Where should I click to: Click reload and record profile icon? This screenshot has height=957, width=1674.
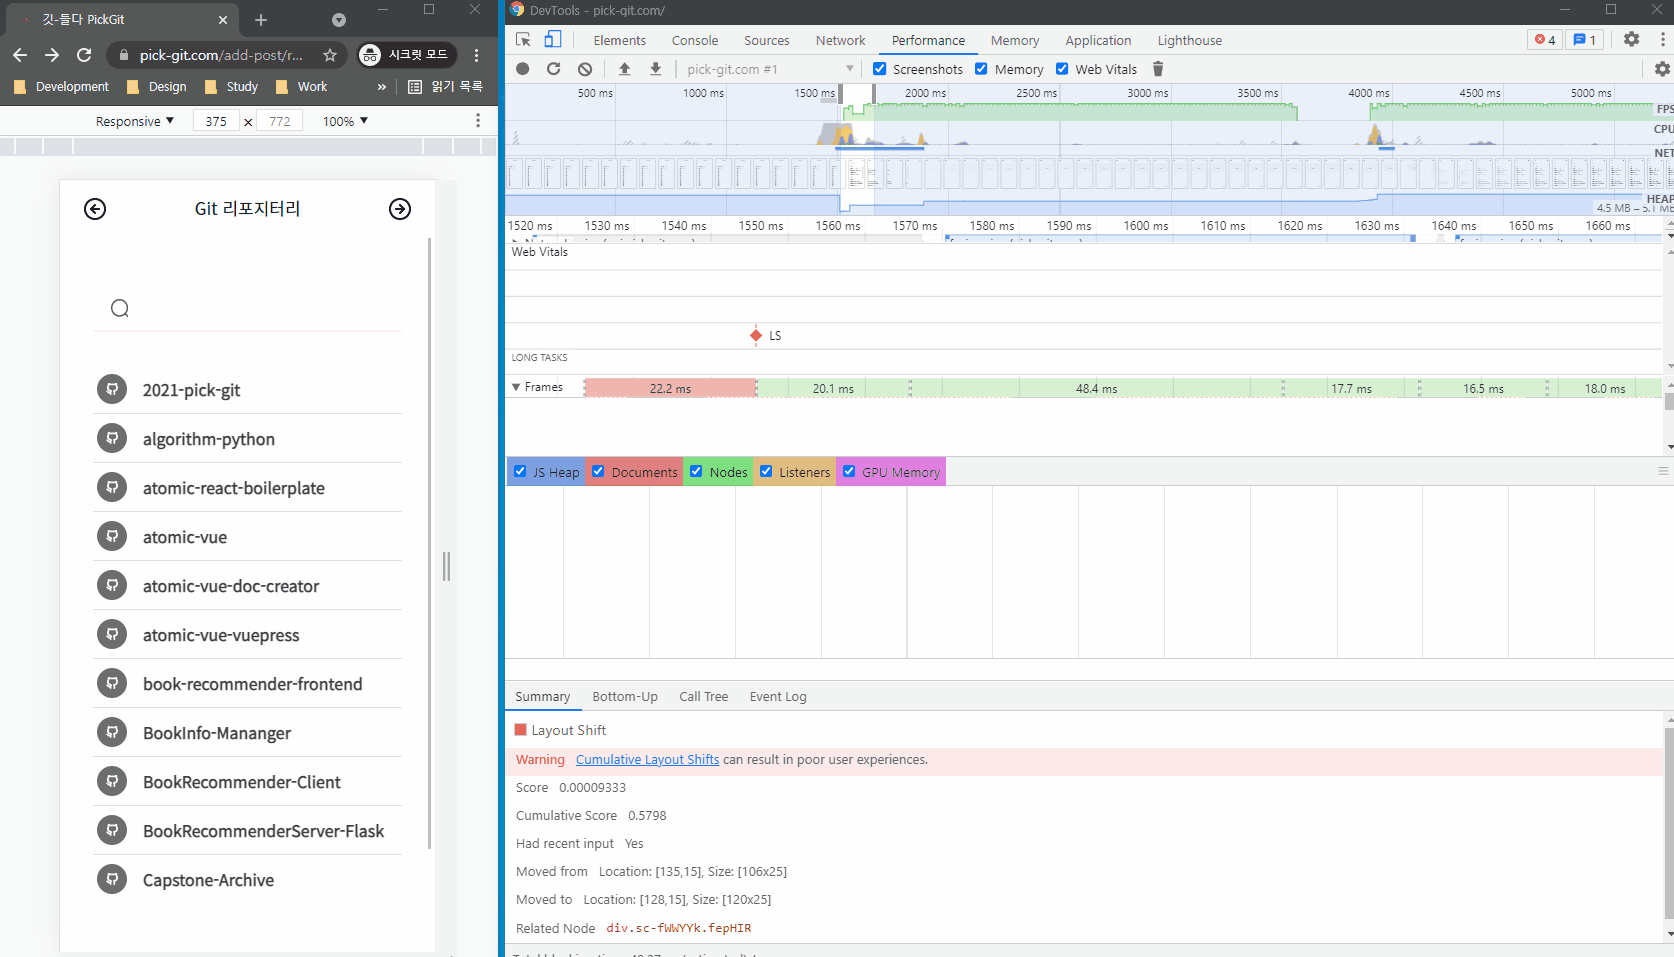pos(554,69)
